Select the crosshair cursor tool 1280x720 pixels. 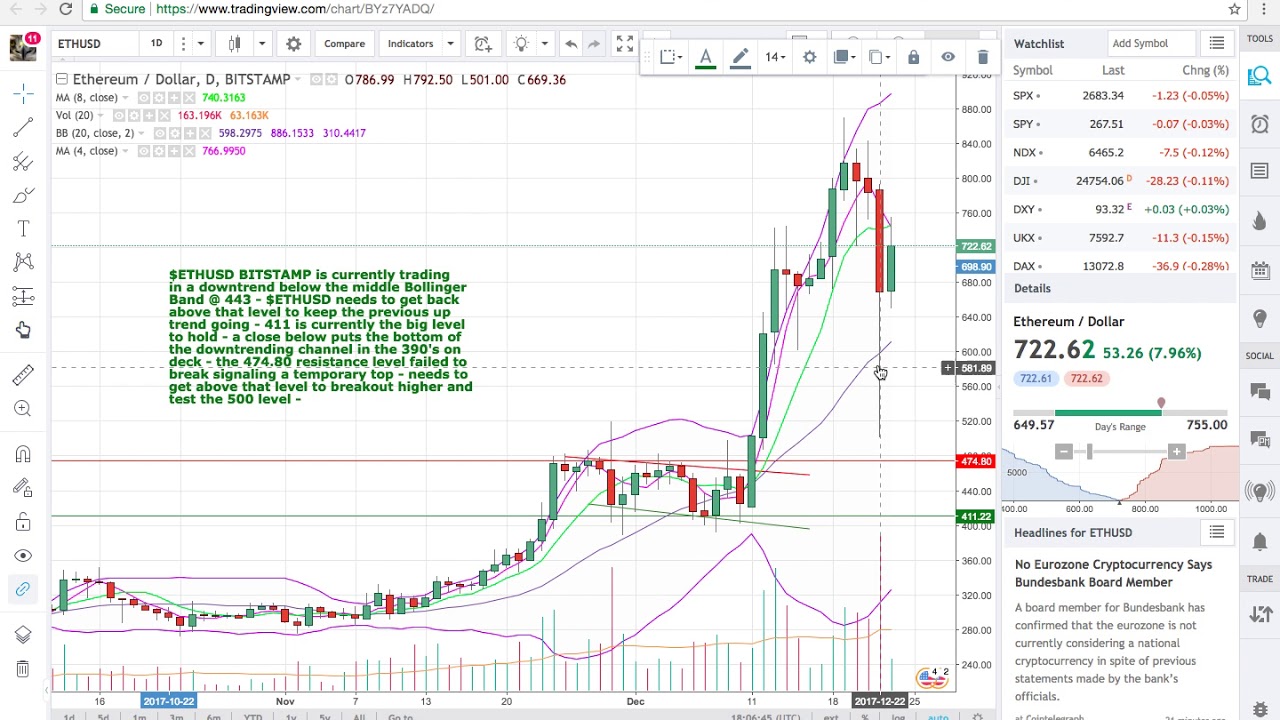pos(23,94)
